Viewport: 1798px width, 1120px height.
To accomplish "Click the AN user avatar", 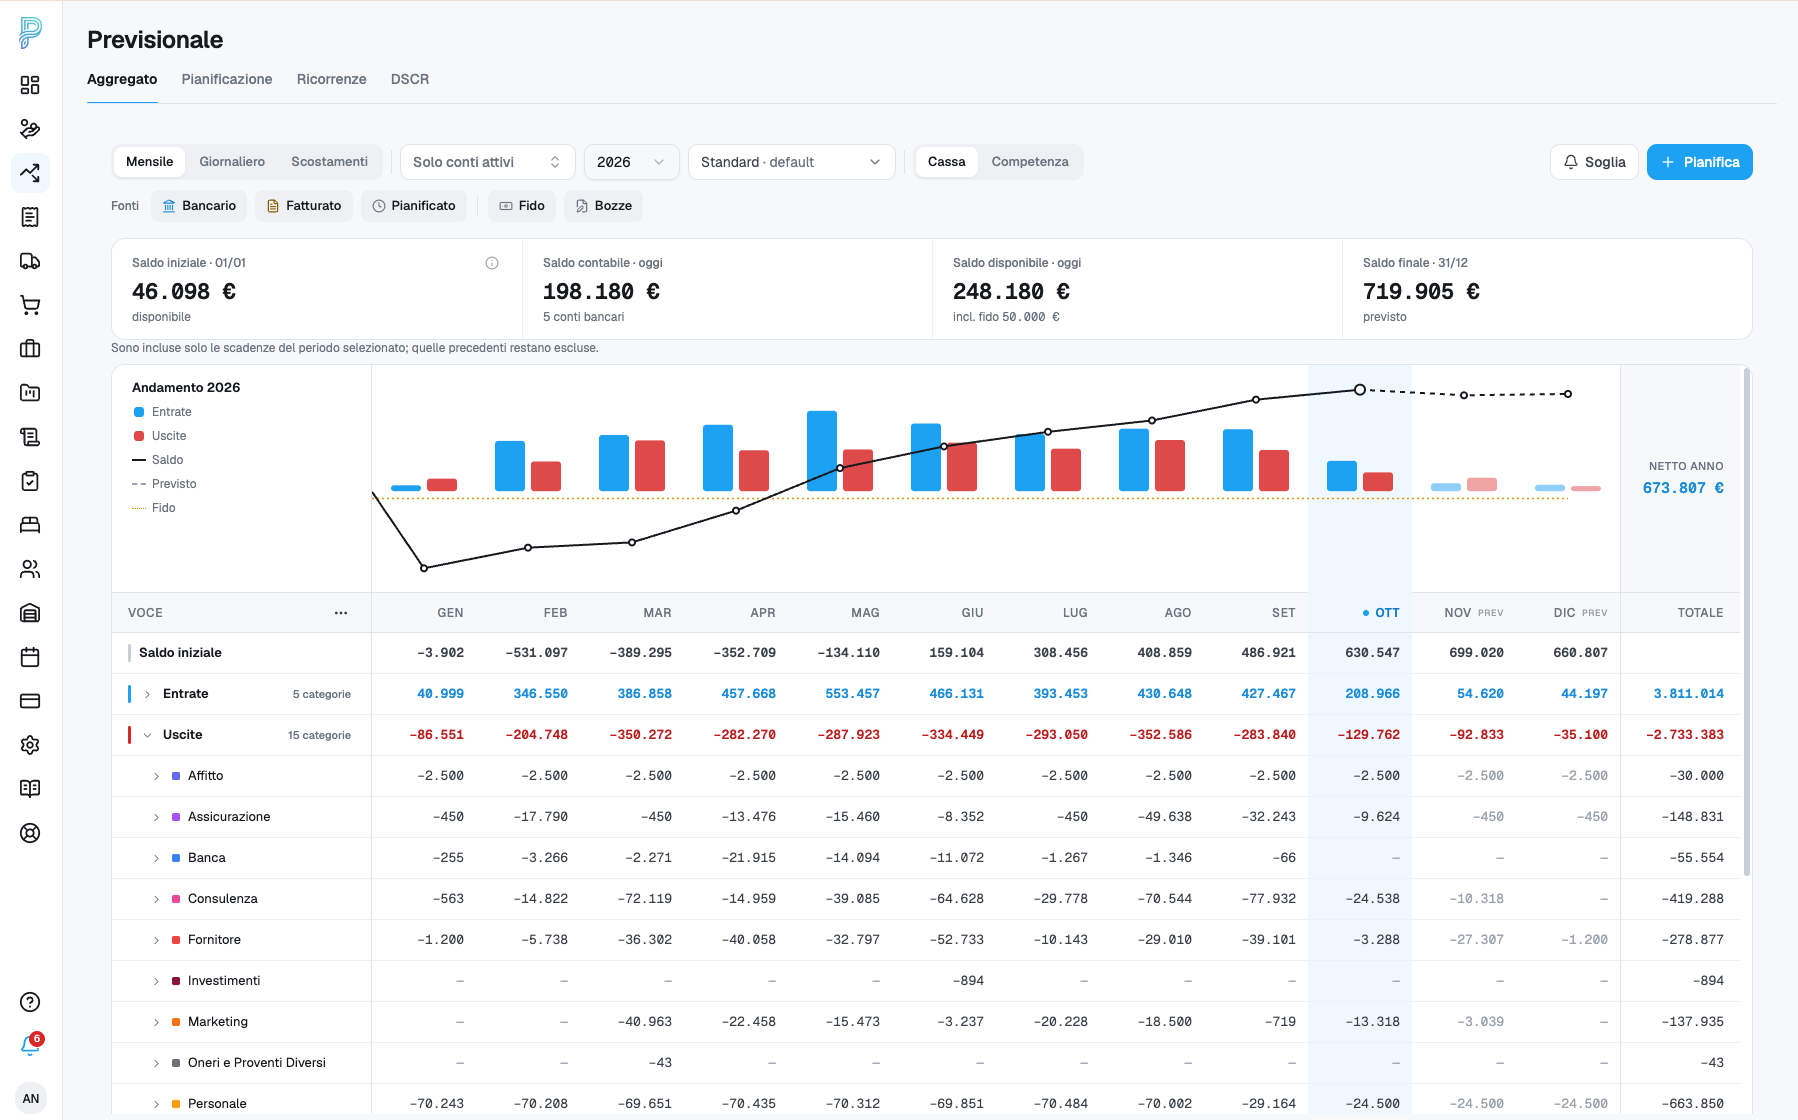I will coord(31,1098).
